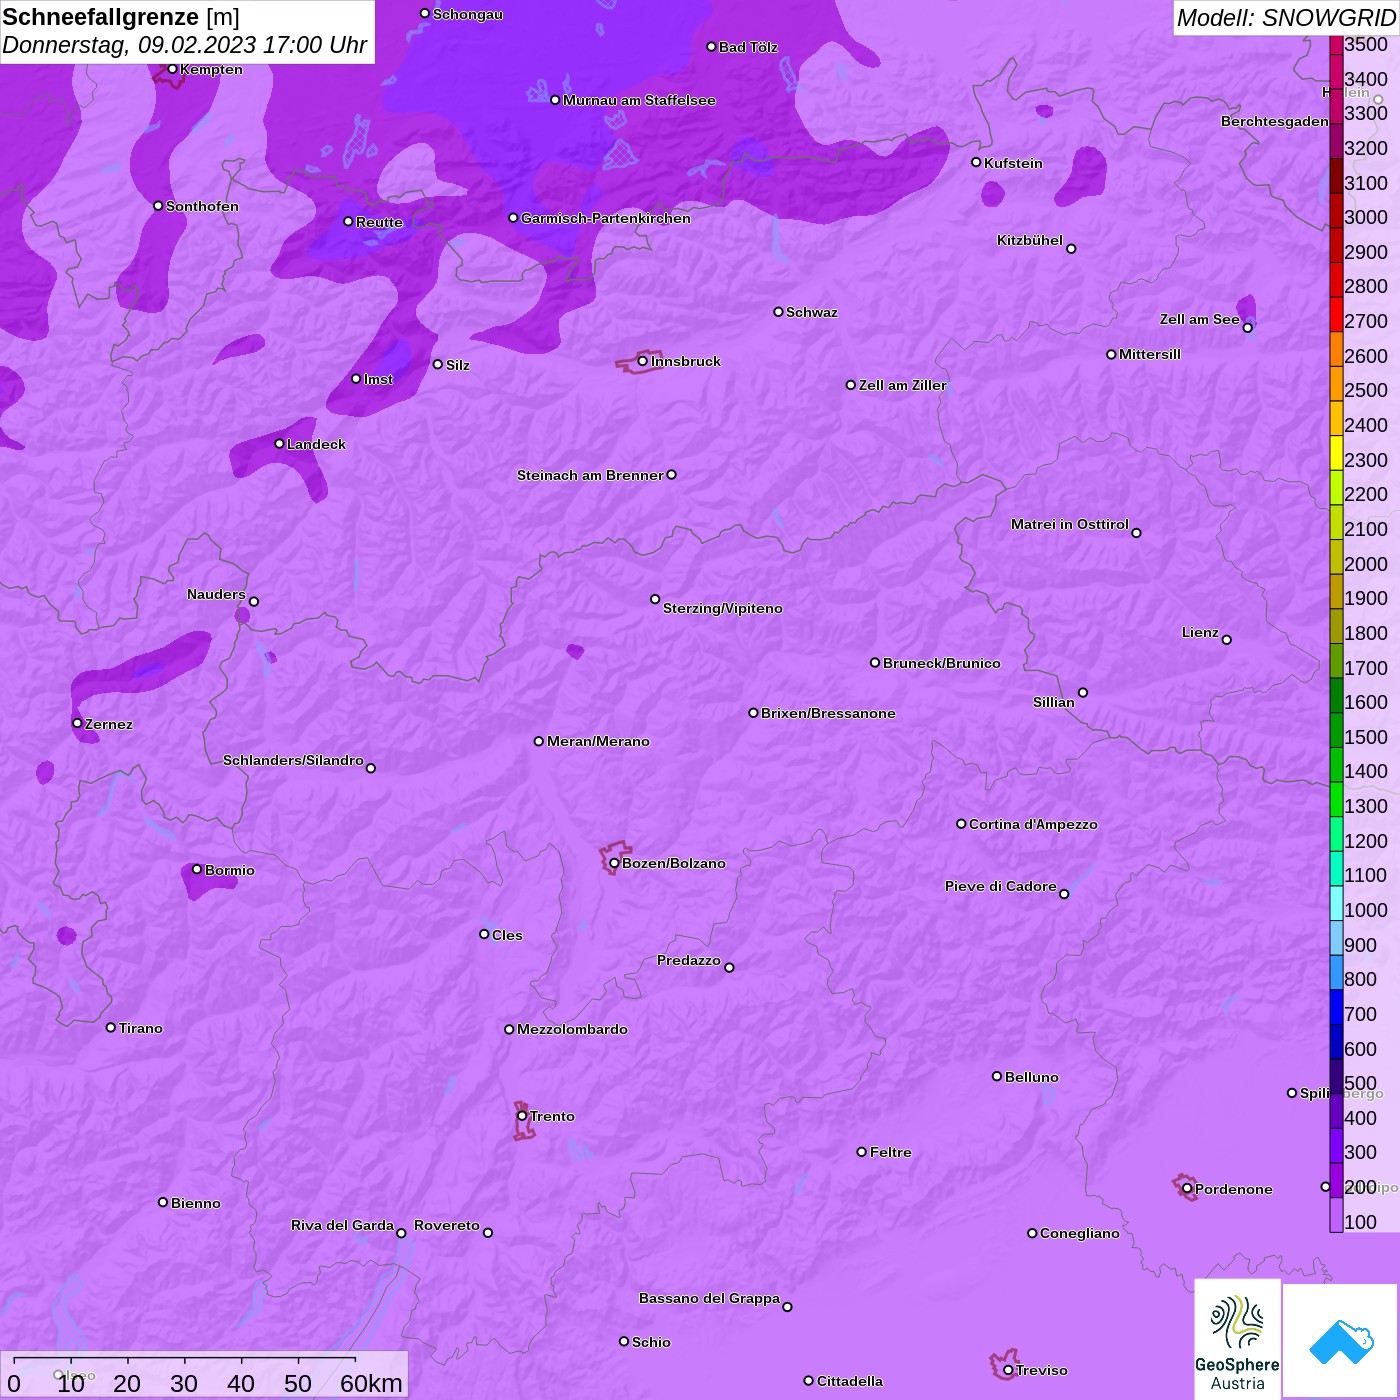Click the Imst location dot
Viewport: 1400px width, 1400px height.
tap(356, 379)
